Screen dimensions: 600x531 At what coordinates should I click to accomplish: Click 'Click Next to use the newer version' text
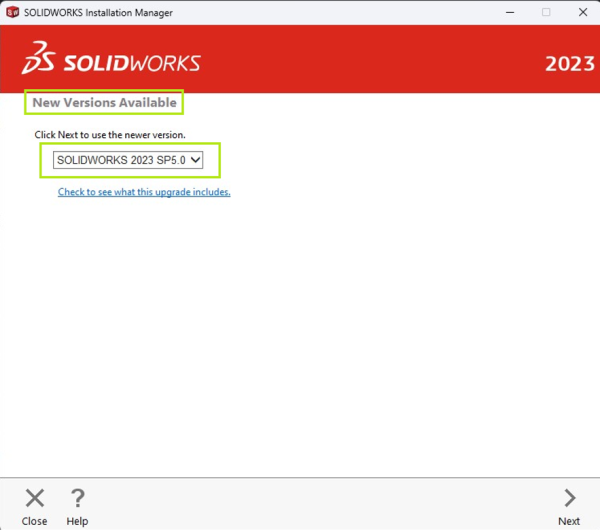pos(110,134)
